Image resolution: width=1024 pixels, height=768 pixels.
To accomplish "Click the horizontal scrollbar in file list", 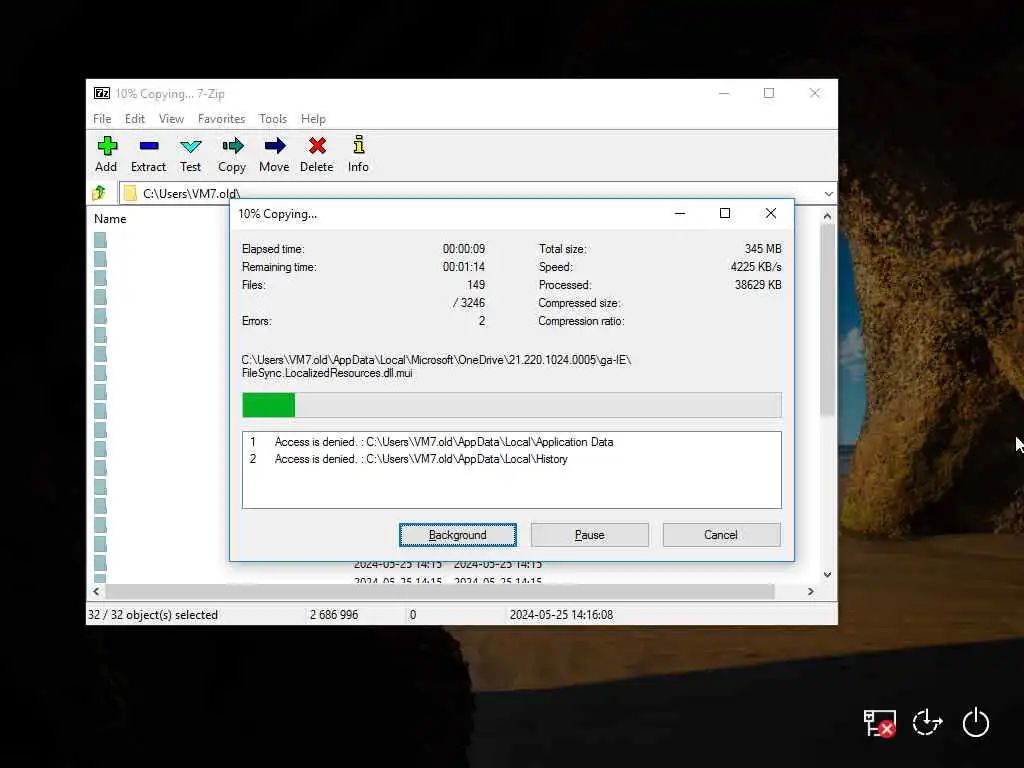I will (x=440, y=592).
